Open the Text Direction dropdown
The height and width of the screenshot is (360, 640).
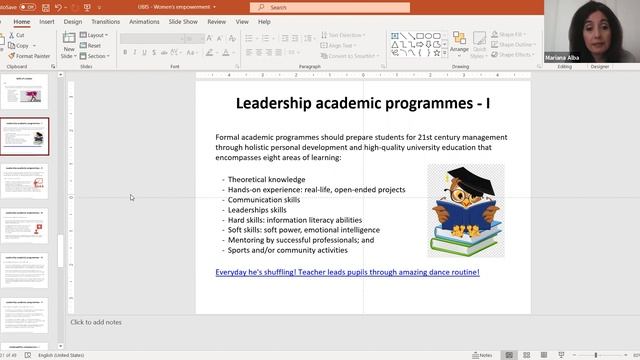343,35
